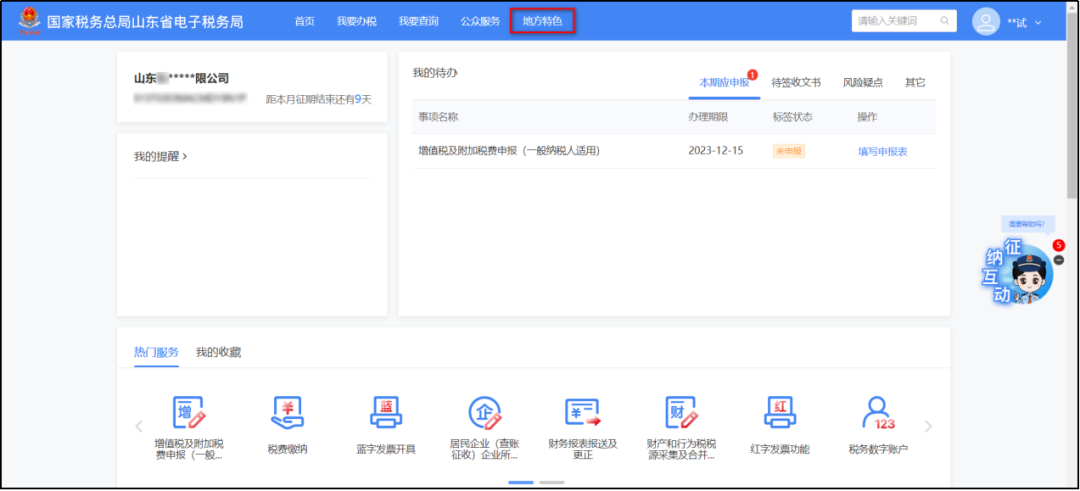1080x491 pixels.
Task: Switch to 其它 tab
Action: point(915,83)
